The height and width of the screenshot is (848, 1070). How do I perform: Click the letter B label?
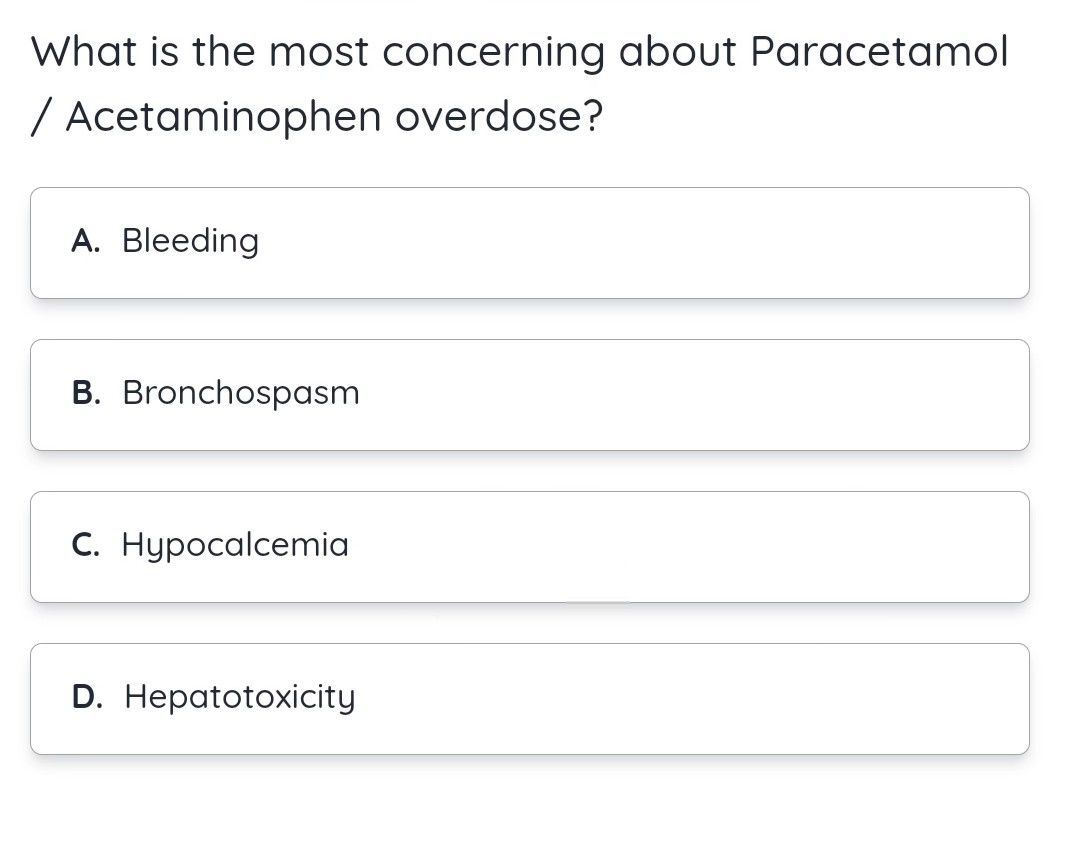(86, 393)
